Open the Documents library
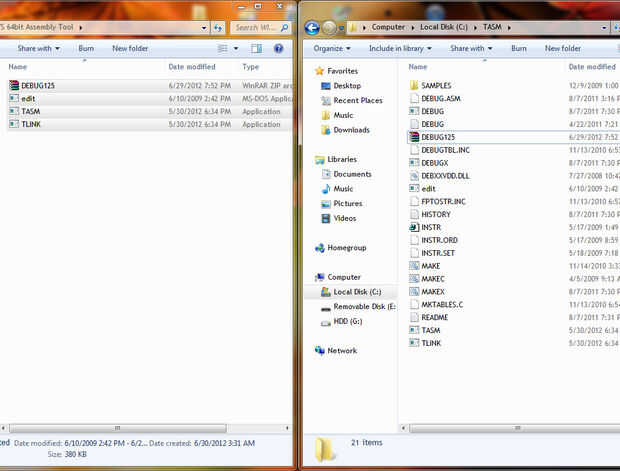Viewport: 620px width, 471px height. click(346, 174)
